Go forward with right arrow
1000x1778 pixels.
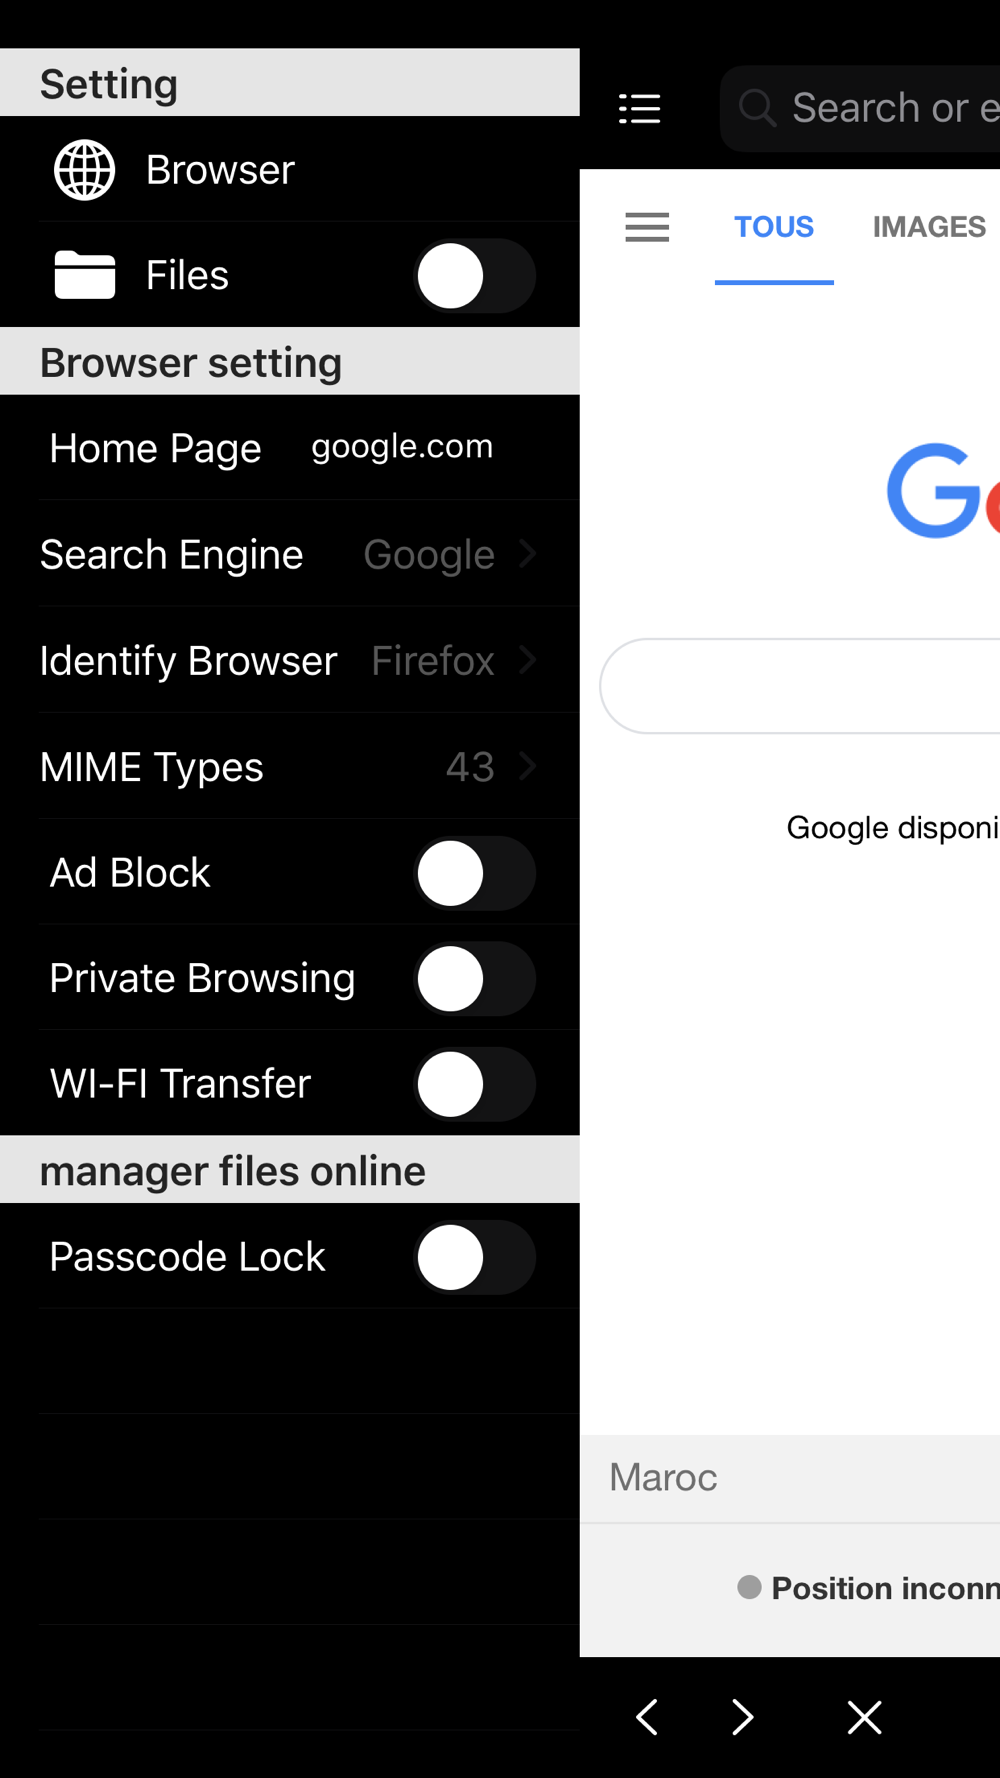tap(742, 1717)
